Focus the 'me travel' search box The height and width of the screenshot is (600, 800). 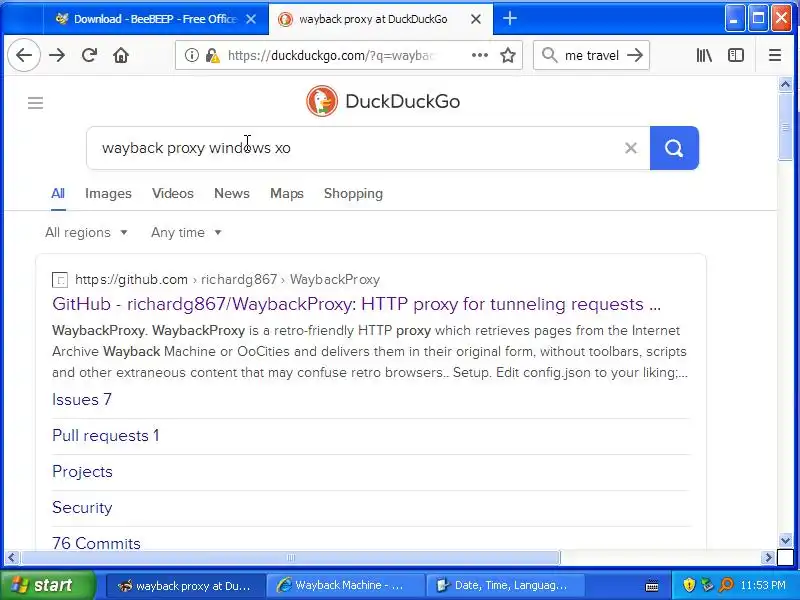click(592, 55)
